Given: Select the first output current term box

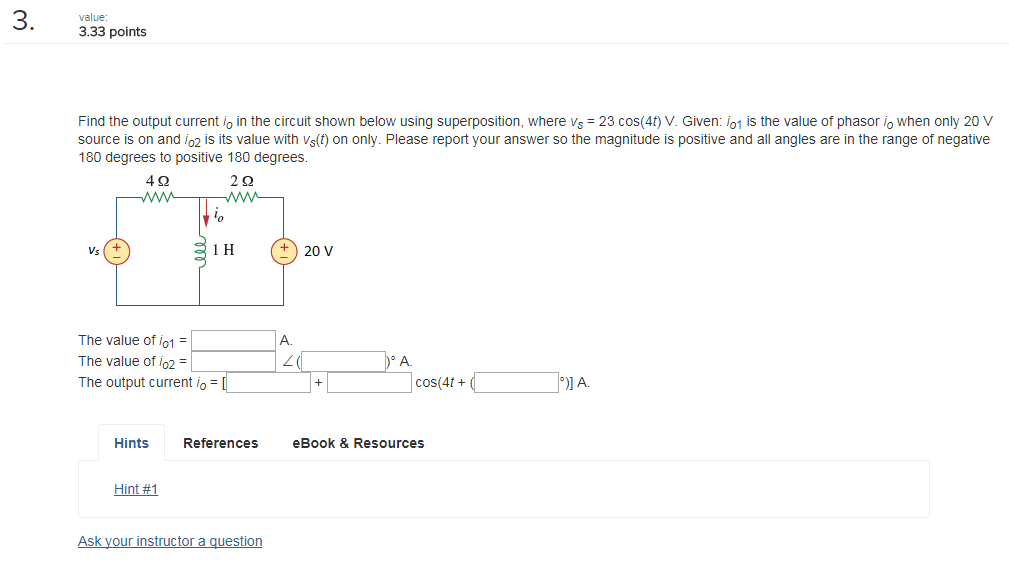Looking at the screenshot, I should (x=268, y=382).
